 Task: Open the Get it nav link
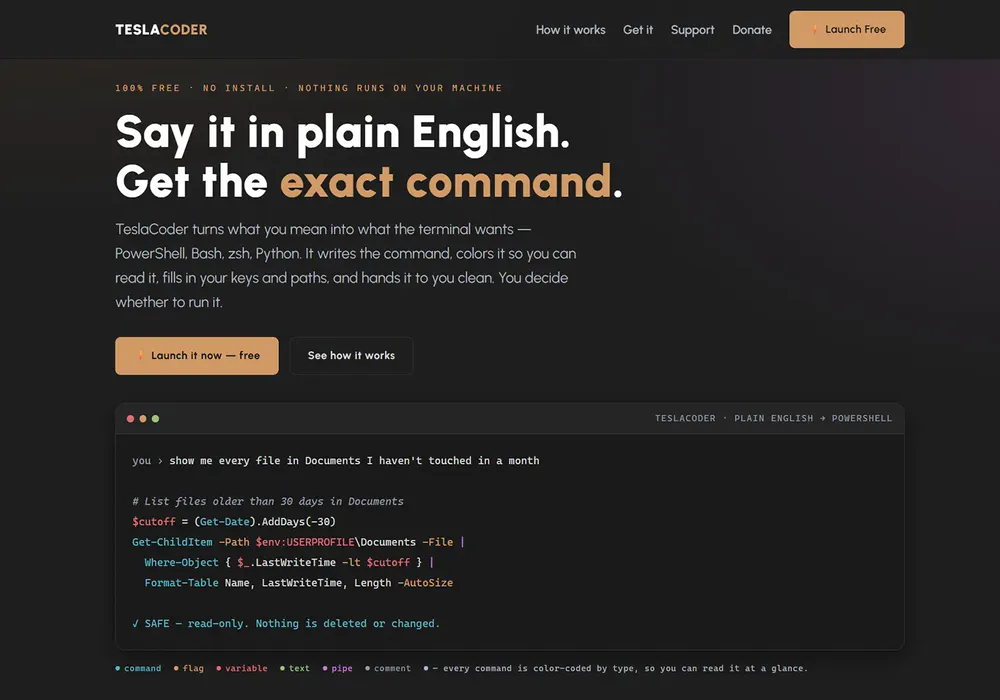[638, 30]
